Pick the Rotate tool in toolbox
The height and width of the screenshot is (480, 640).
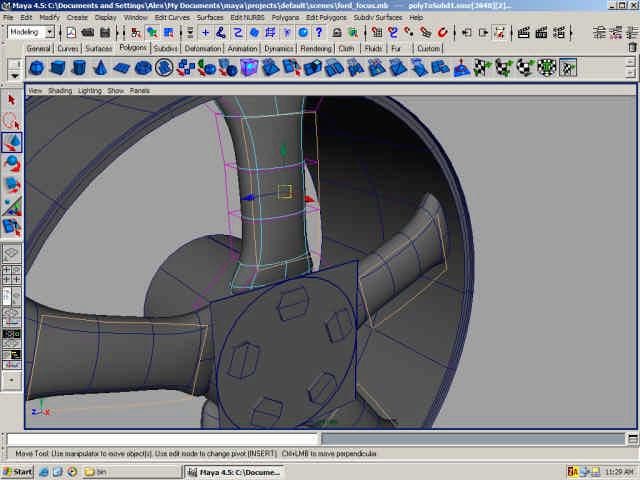(12, 163)
